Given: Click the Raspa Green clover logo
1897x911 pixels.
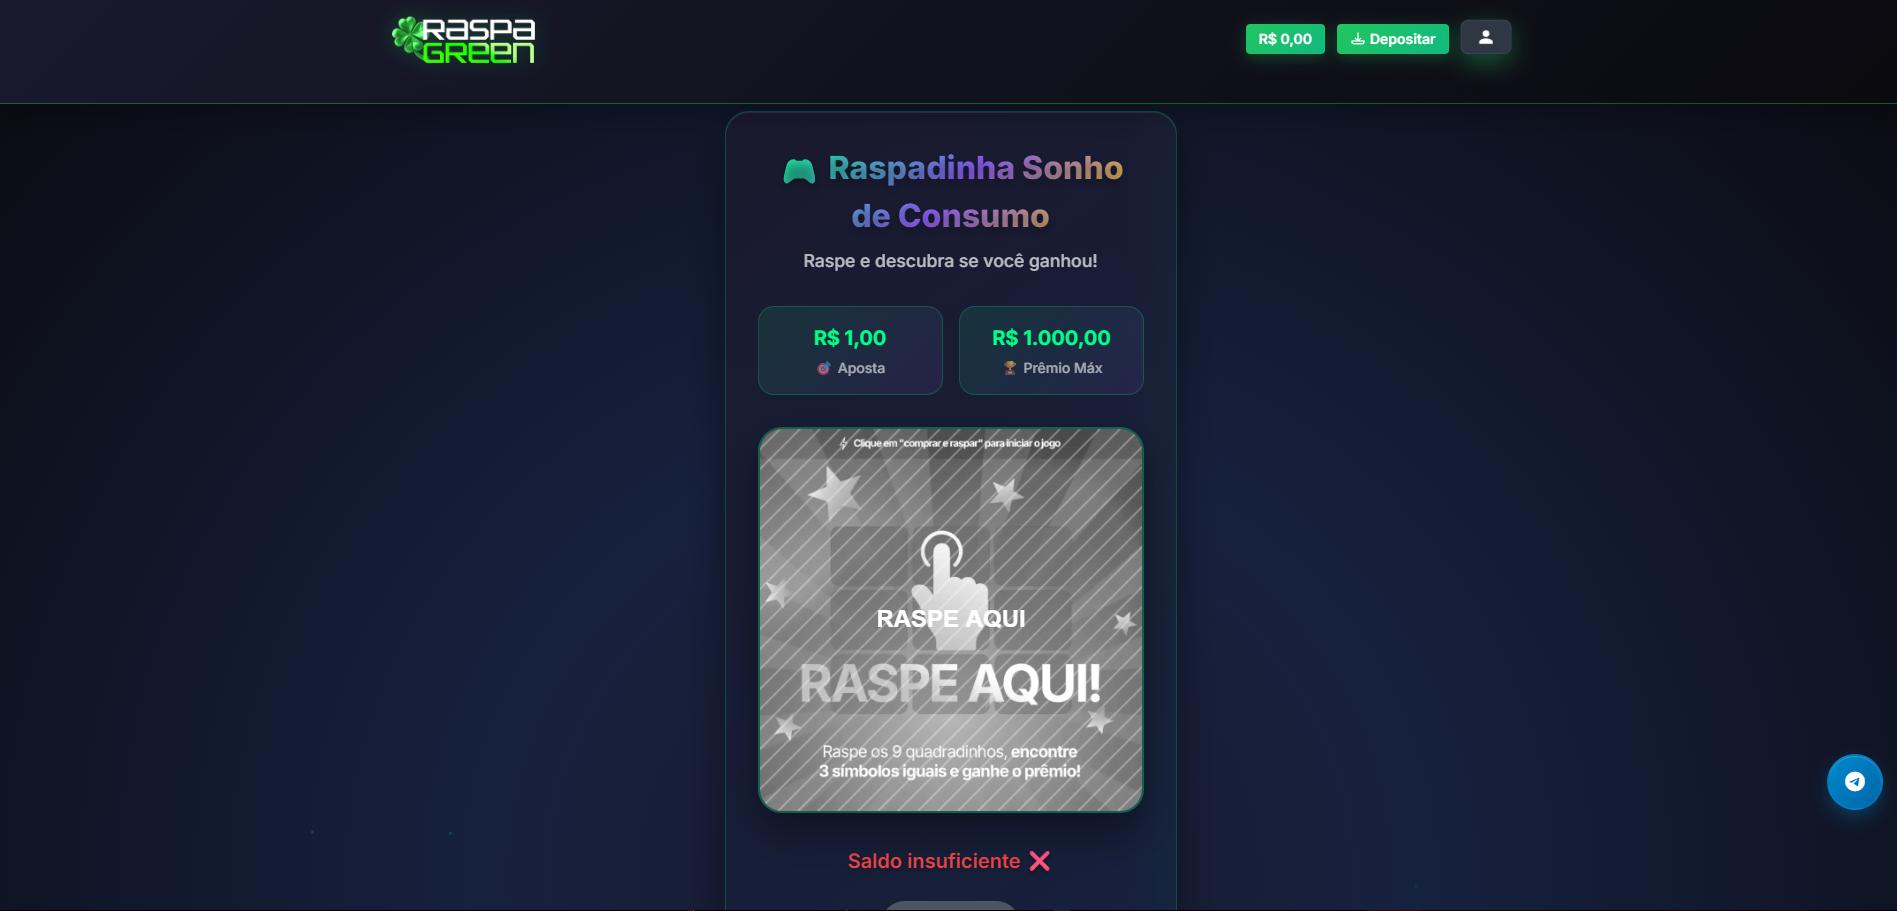Looking at the screenshot, I should click(x=463, y=40).
